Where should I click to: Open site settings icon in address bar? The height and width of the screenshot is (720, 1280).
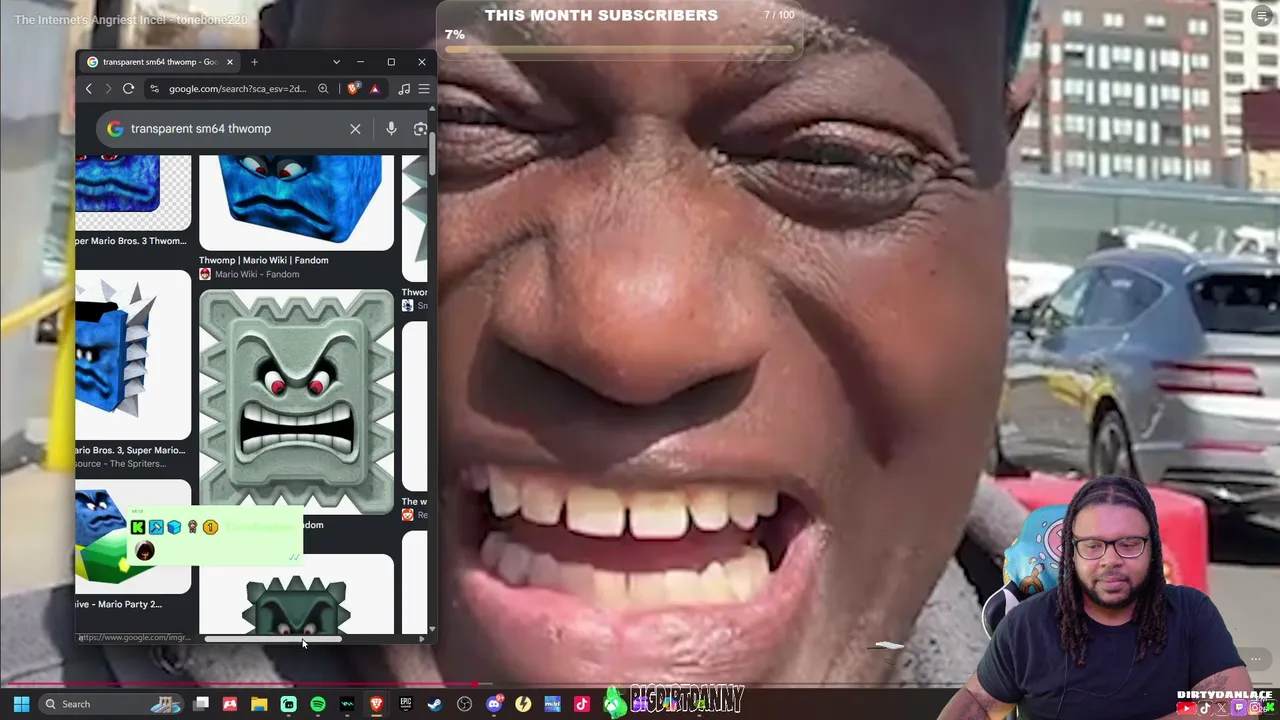click(154, 89)
